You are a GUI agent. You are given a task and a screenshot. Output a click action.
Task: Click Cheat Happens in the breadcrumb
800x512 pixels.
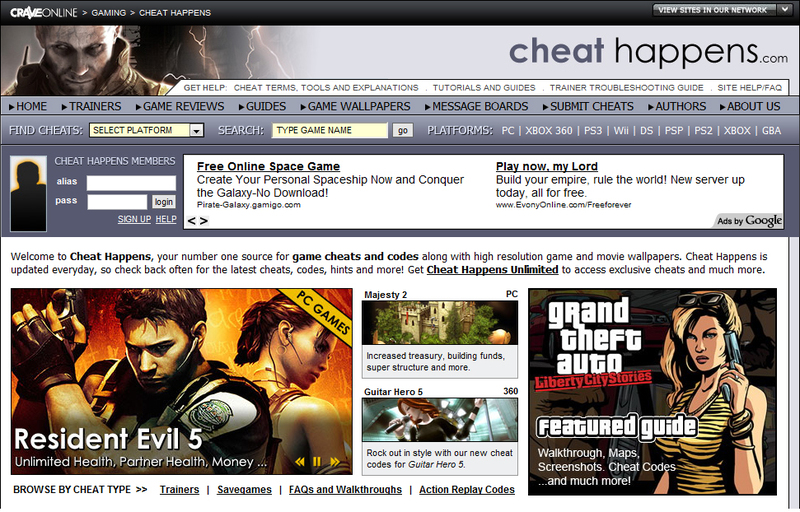tap(175, 13)
